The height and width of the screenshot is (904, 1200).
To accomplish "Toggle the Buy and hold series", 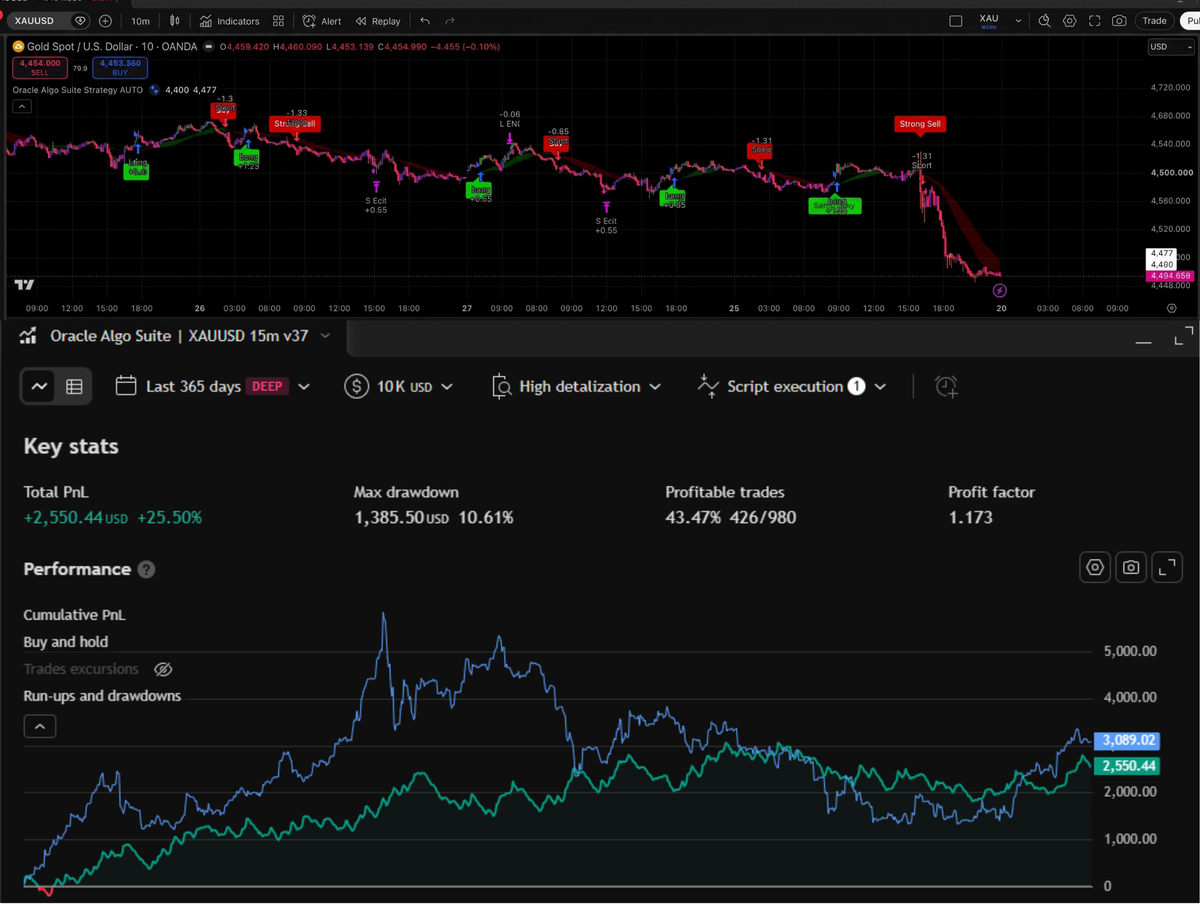I will click(66, 642).
